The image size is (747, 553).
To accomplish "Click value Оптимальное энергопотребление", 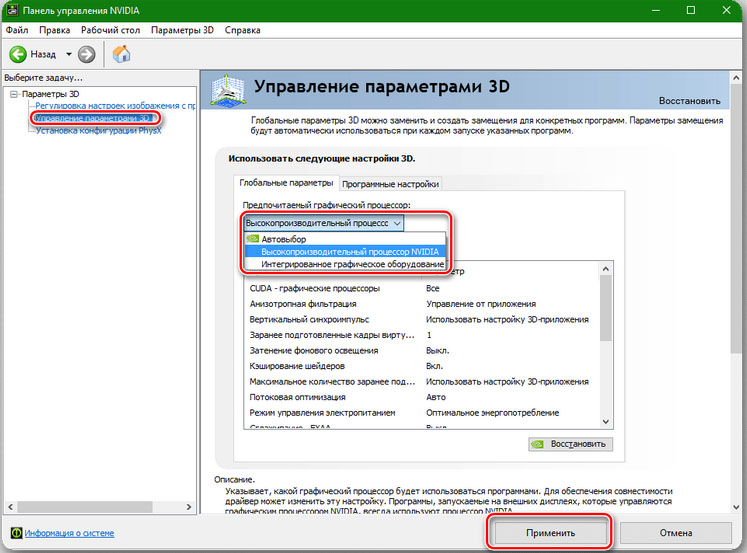I will (x=493, y=412).
